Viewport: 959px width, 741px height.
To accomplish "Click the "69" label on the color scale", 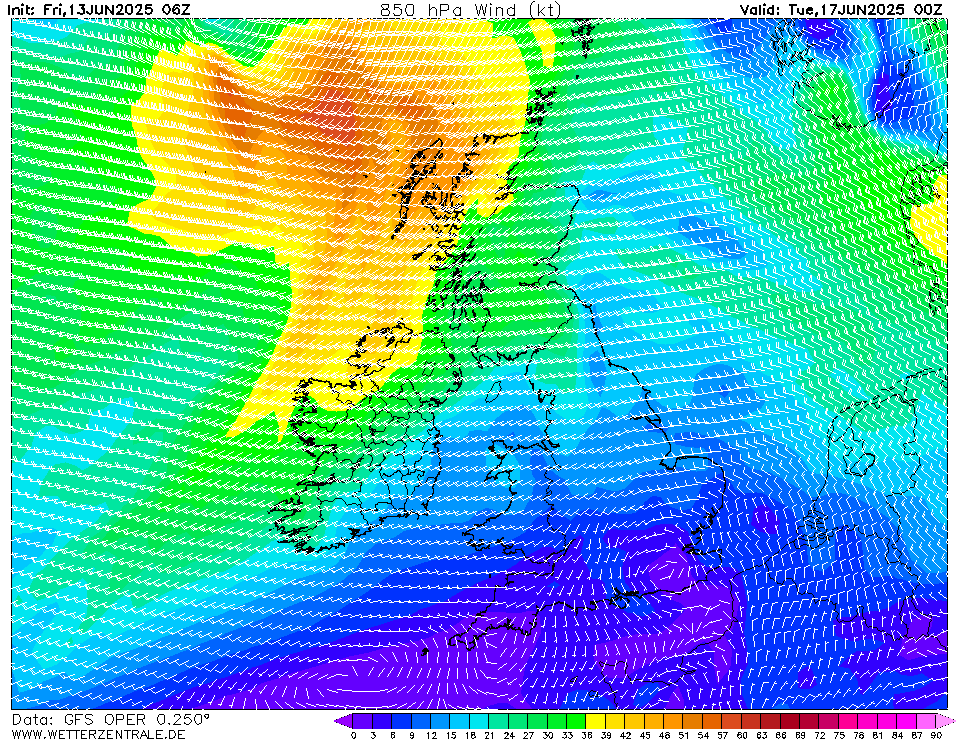I will tap(800, 735).
